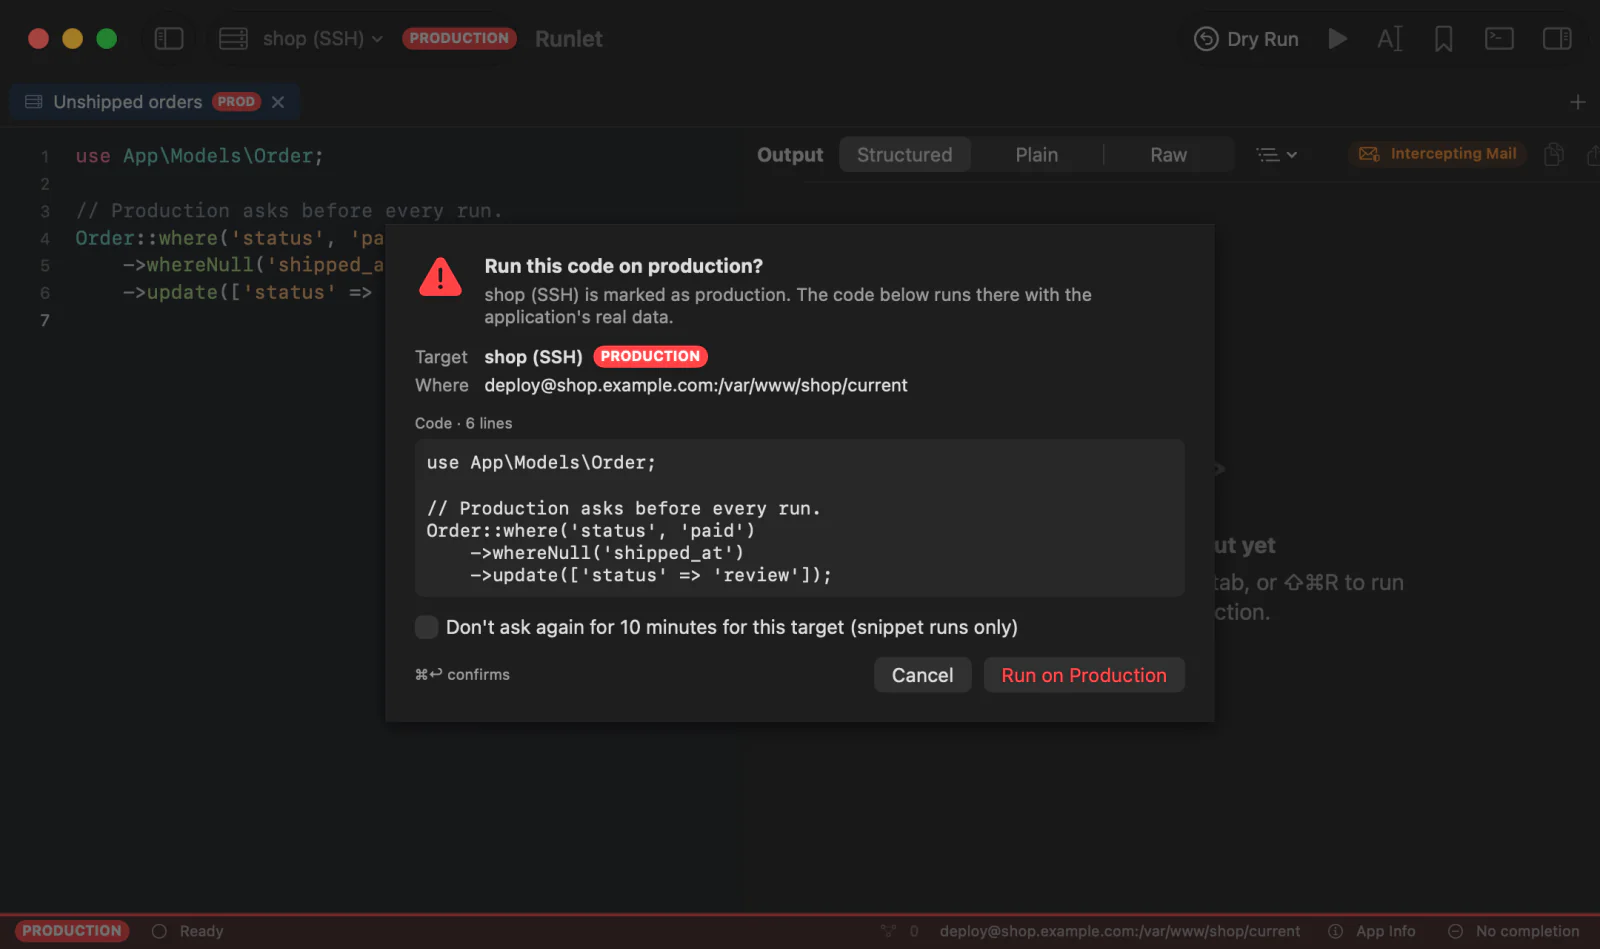
Task: Open the terminal console panel icon
Action: coord(1499,39)
